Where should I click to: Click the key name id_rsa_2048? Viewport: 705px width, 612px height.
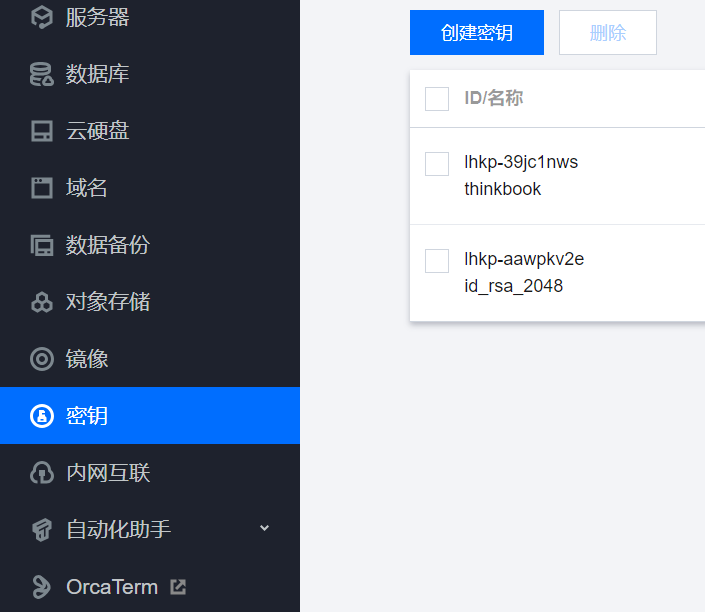513,286
